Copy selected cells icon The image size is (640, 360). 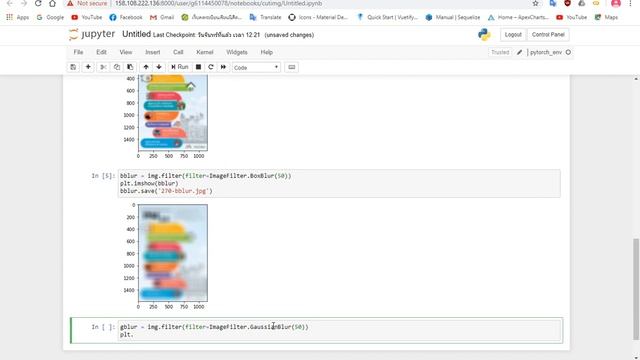tap(117, 67)
